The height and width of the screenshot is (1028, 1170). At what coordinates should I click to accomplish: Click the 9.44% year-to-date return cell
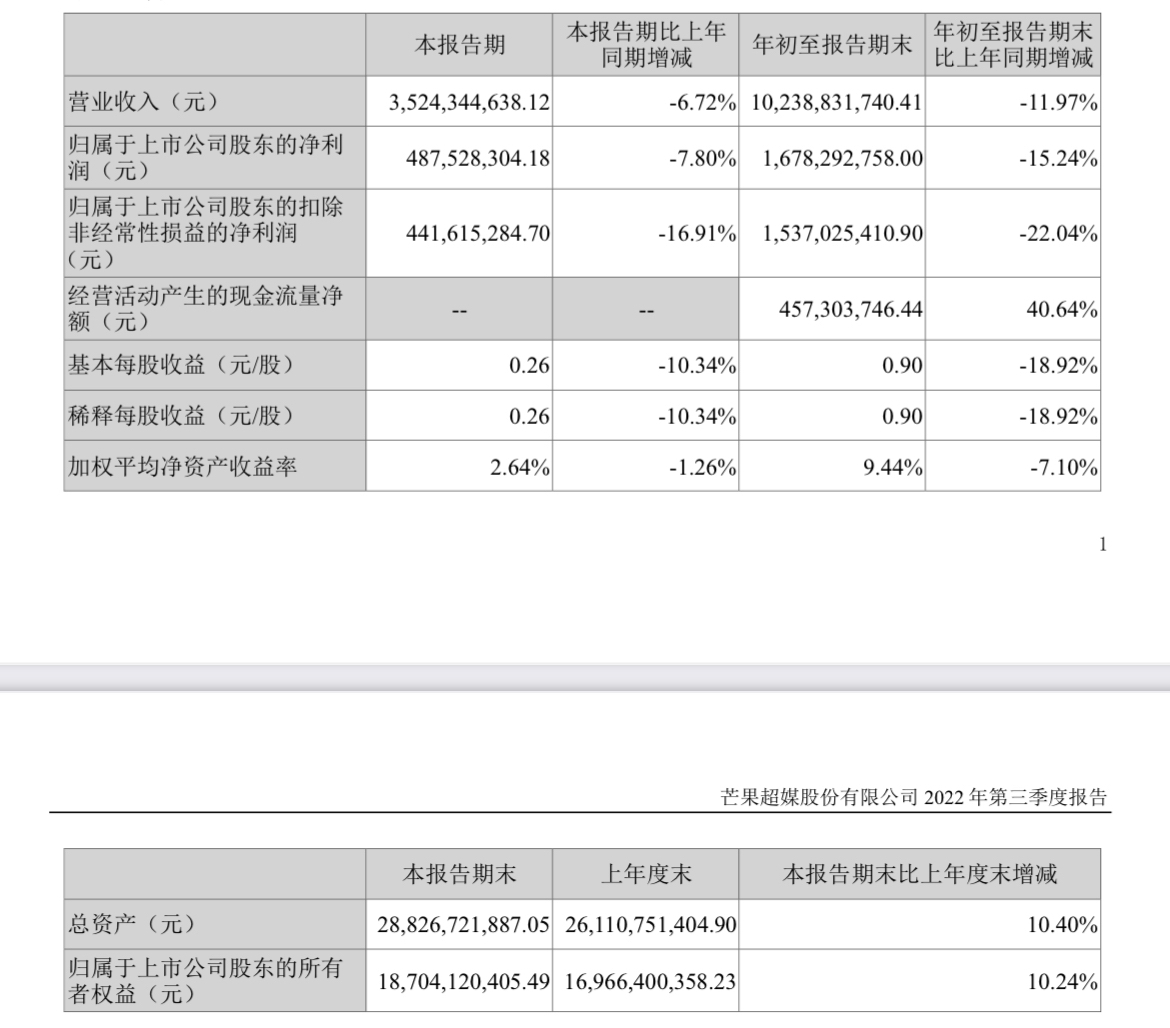tap(892, 467)
